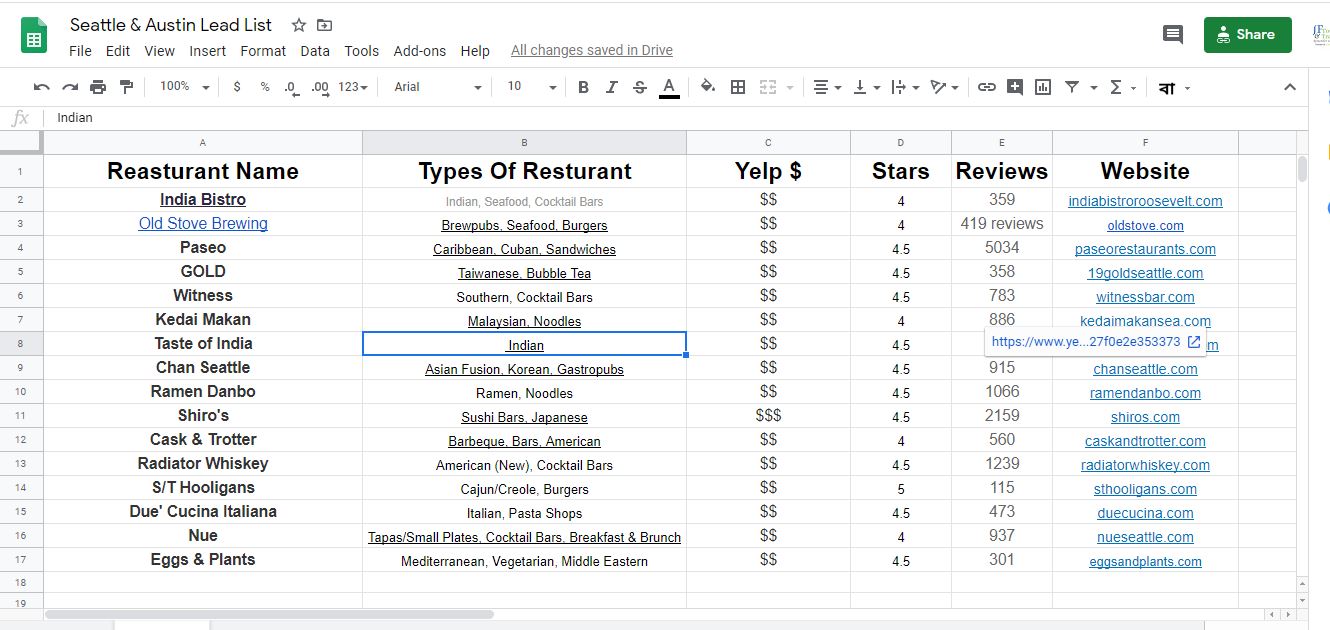Image resolution: width=1330 pixels, height=630 pixels.
Task: Click the Insert link icon
Action: pyautogui.click(x=986, y=87)
